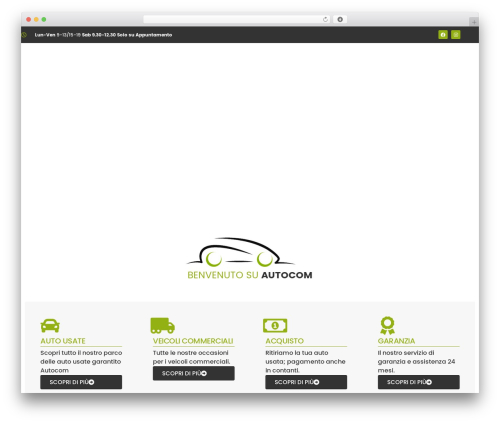Maximize the window with green button
Viewport: 500px width, 423px height.
pyautogui.click(x=44, y=20)
